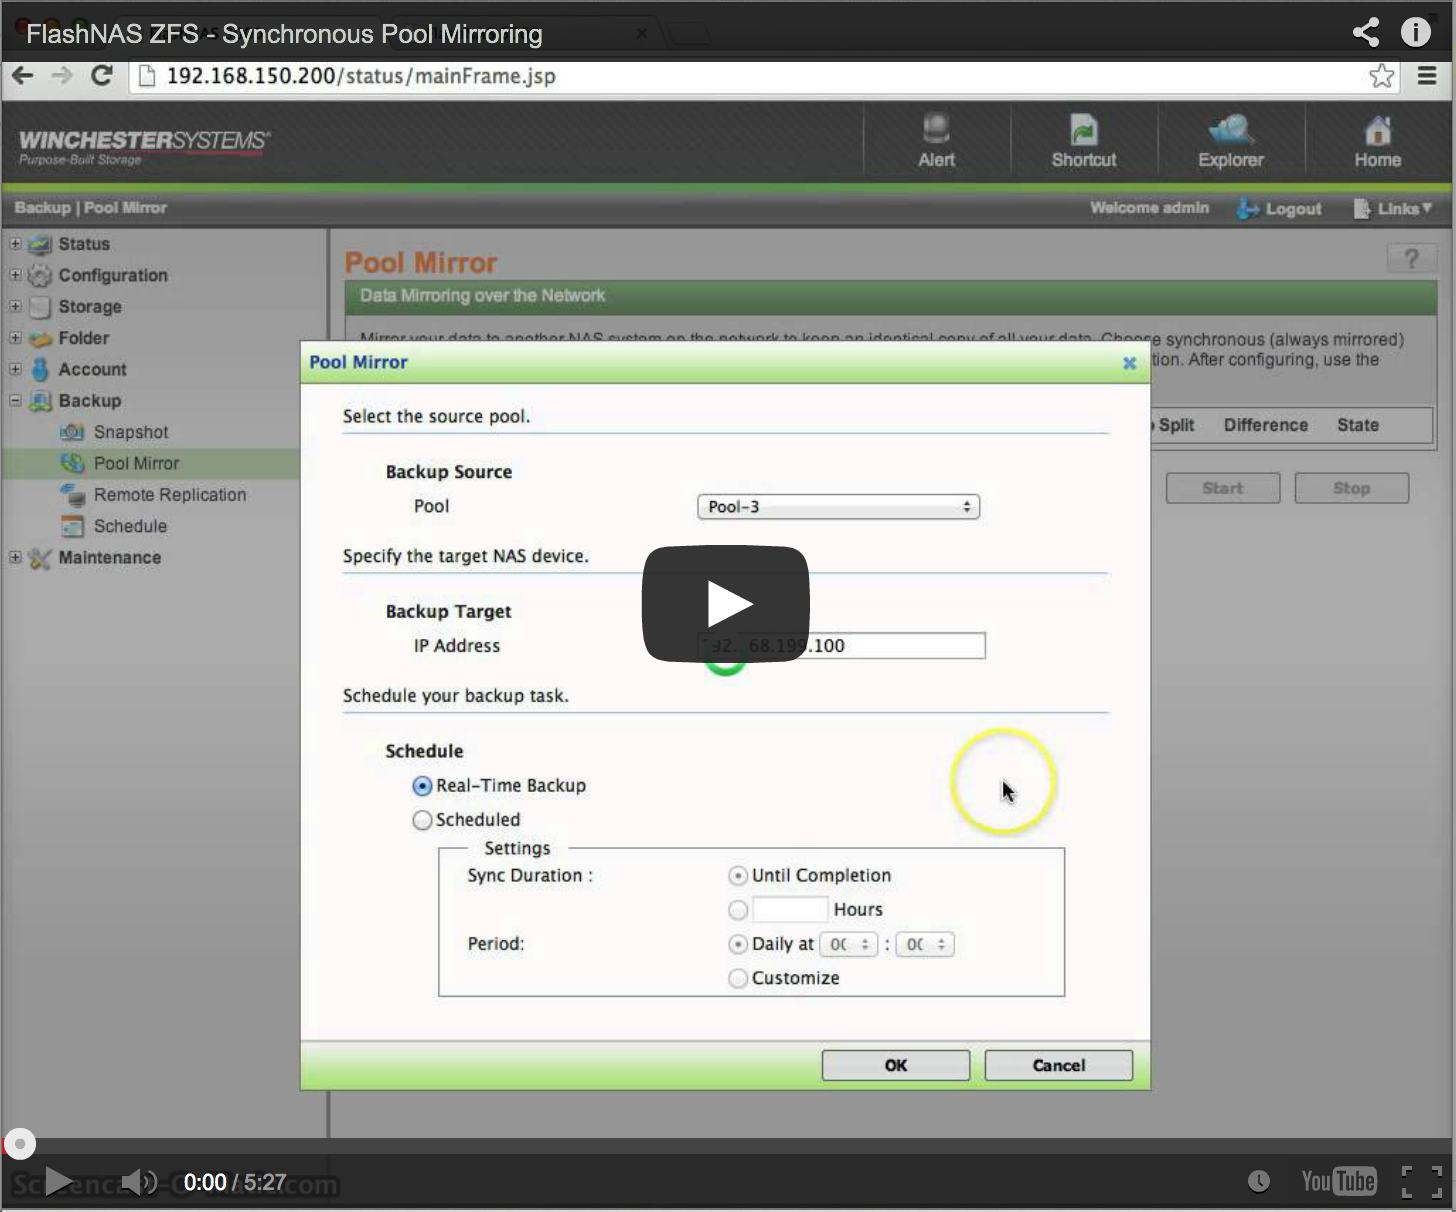
Task: Click the Watch Later clock icon
Action: [x=1259, y=1181]
